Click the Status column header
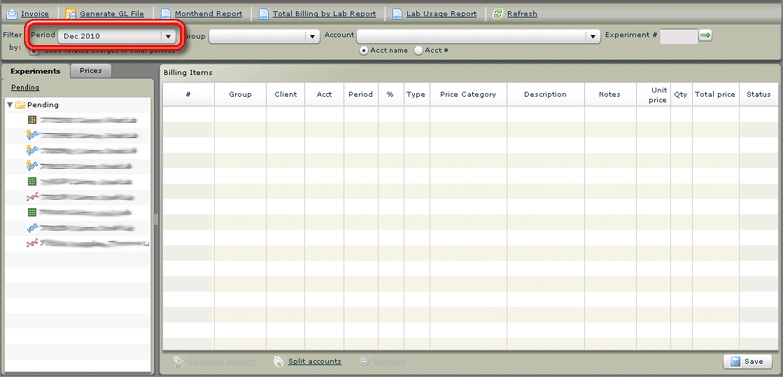The width and height of the screenshot is (783, 377). coord(759,94)
